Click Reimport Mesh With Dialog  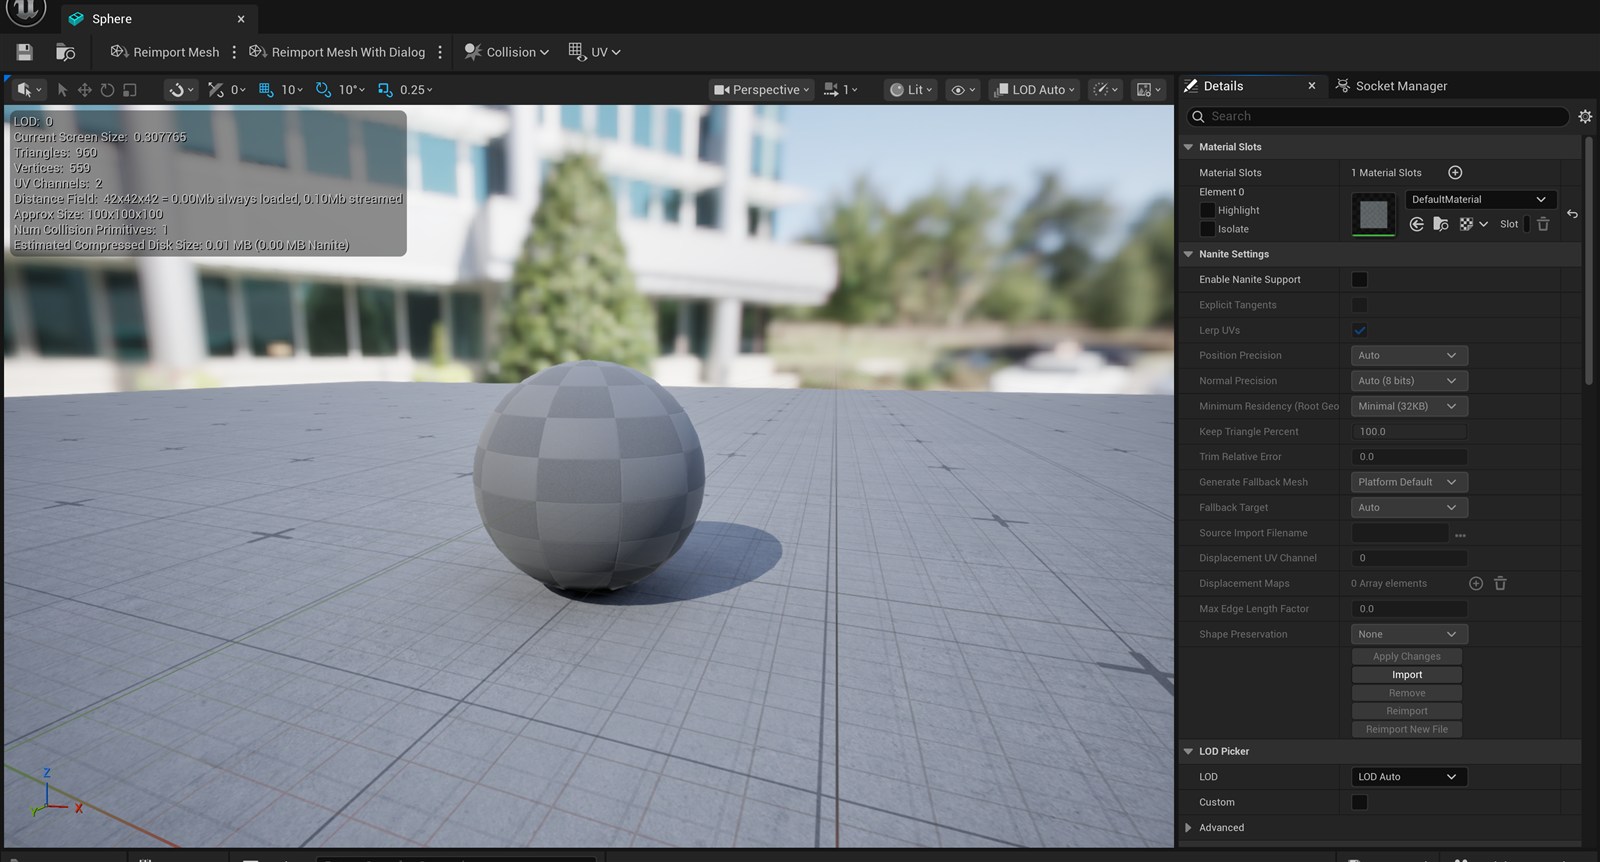(x=337, y=52)
